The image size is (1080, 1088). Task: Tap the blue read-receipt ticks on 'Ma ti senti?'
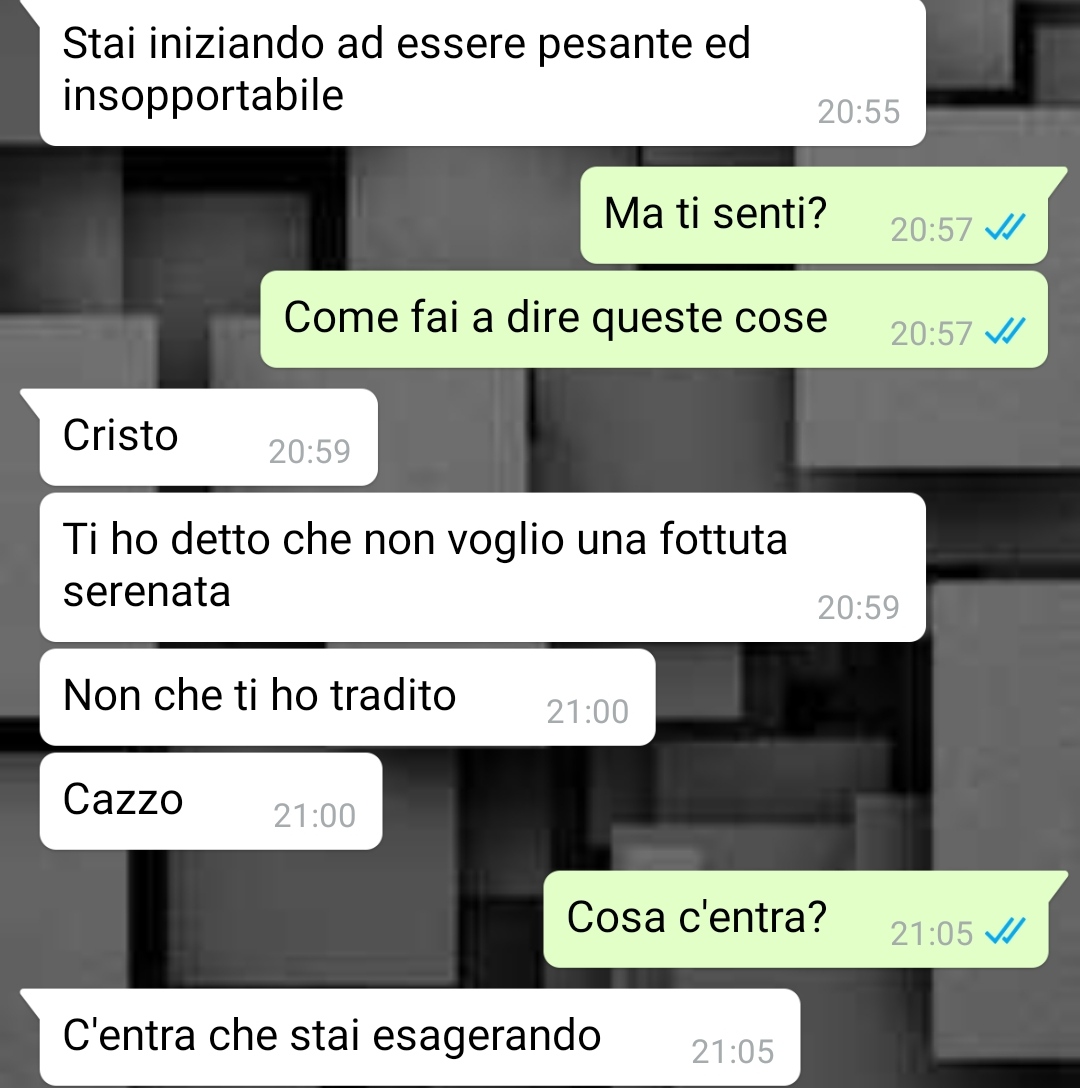pyautogui.click(x=1005, y=228)
